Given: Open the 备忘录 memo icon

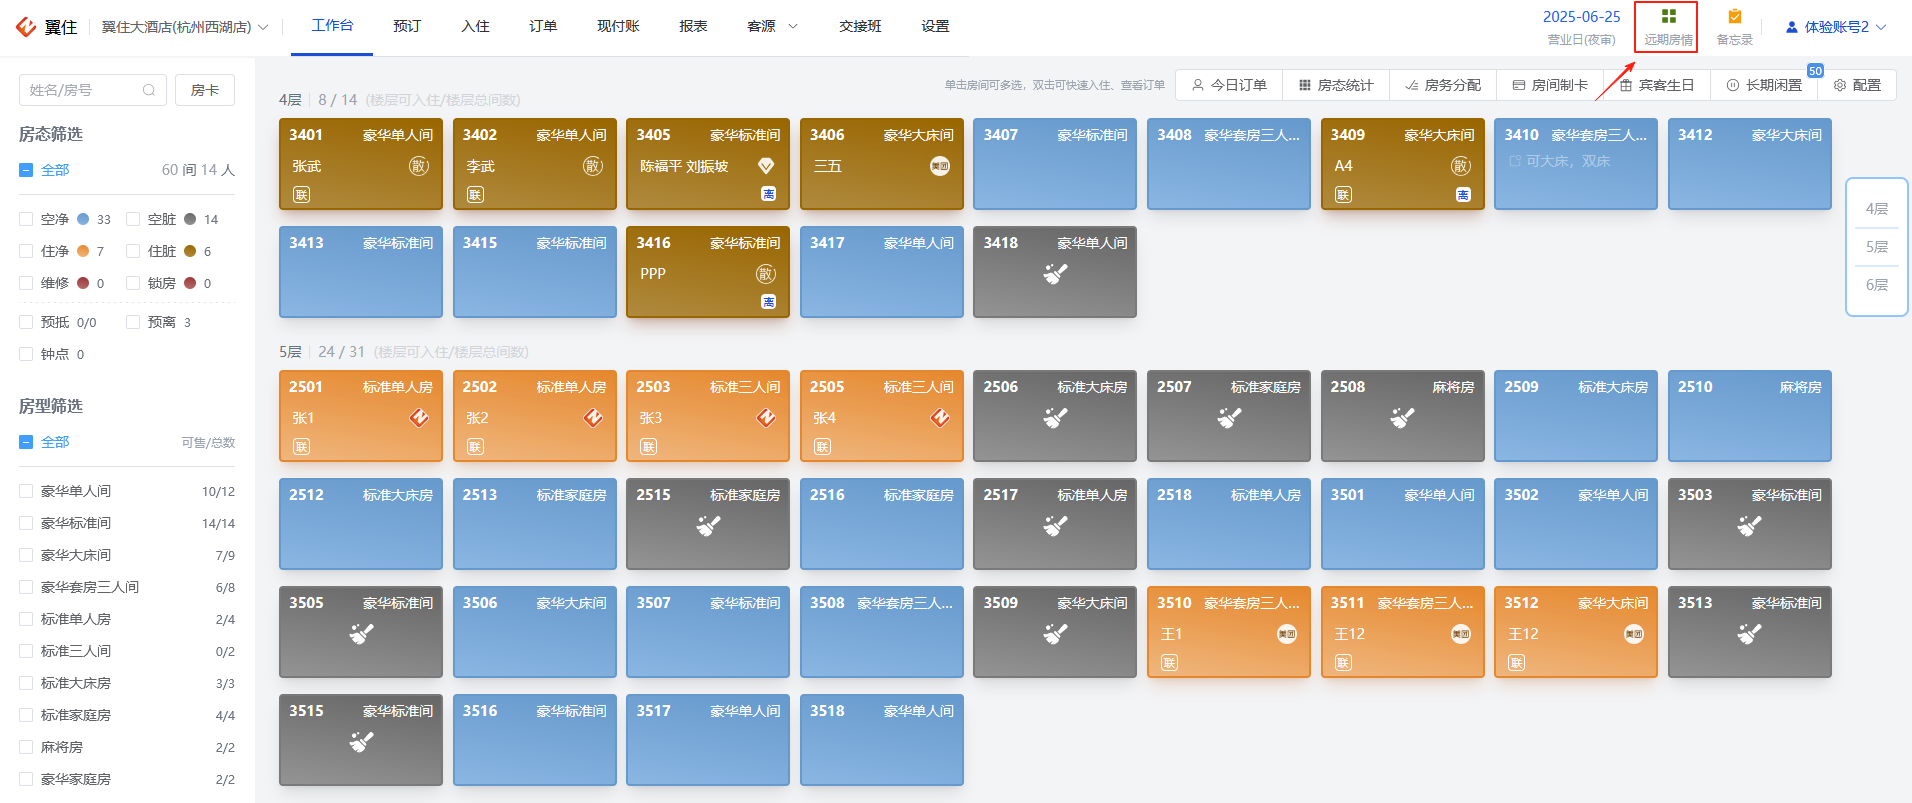Looking at the screenshot, I should [x=1734, y=17].
